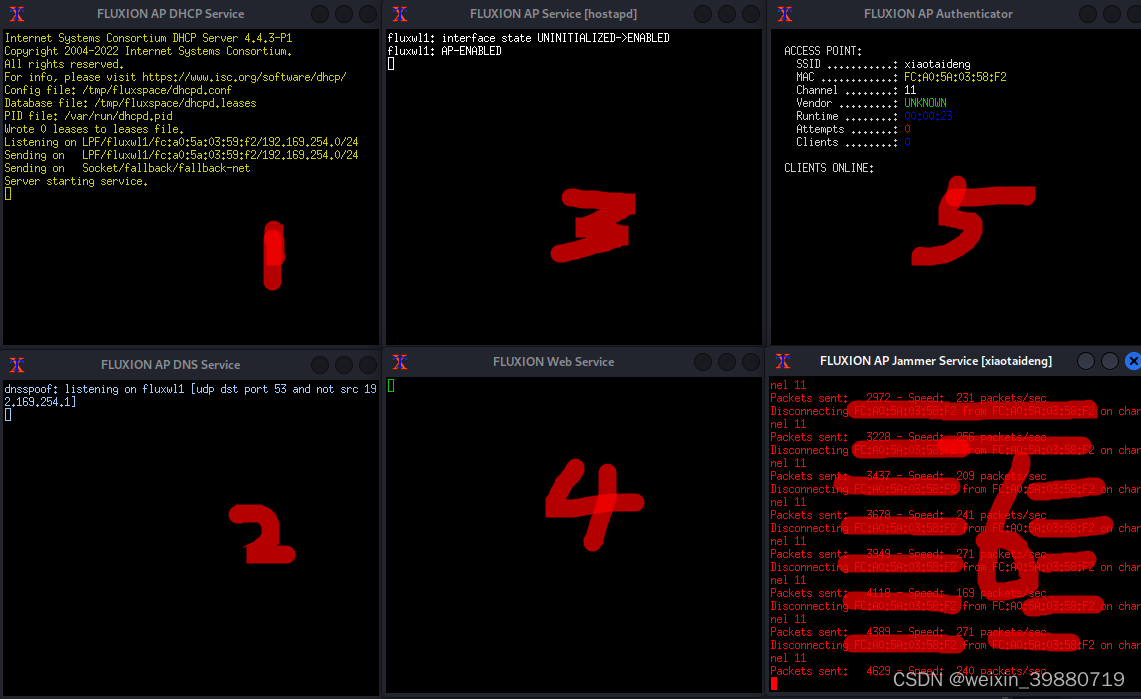This screenshot has height=699, width=1141.
Task: Click the 'PID file: /var/run/dhcpd.pid' line
Action: click(x=89, y=116)
